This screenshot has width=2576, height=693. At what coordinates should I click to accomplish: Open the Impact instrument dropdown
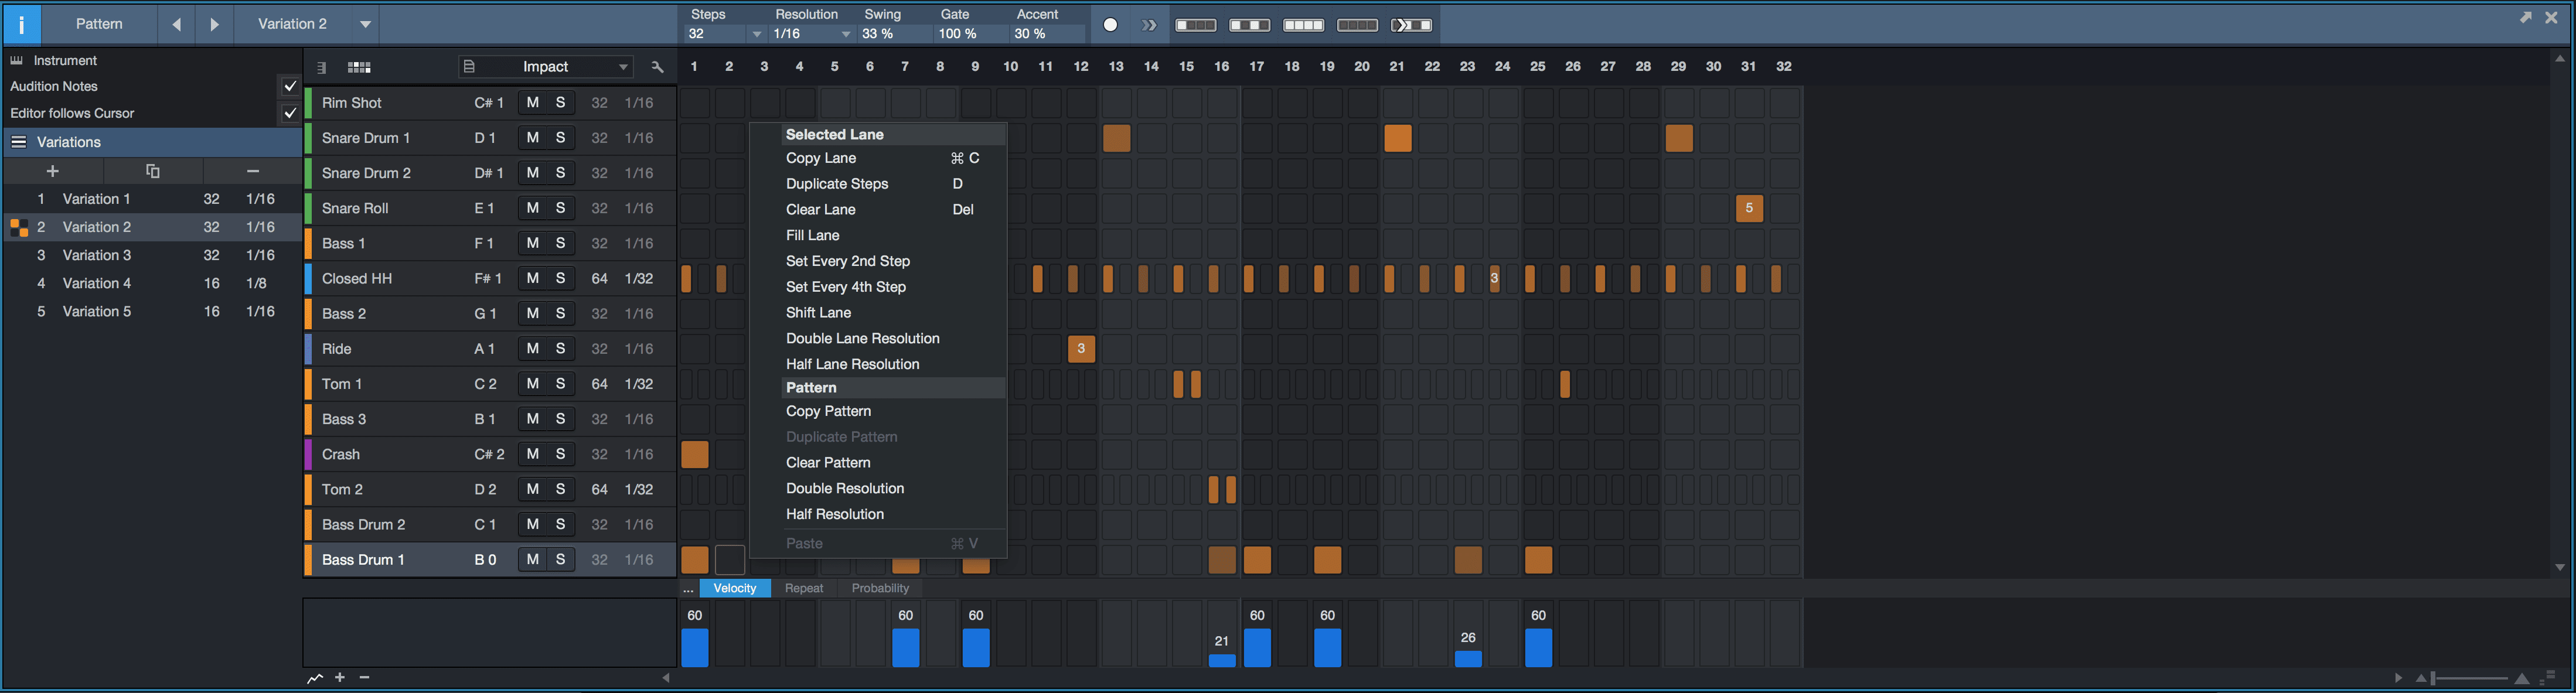coord(547,67)
